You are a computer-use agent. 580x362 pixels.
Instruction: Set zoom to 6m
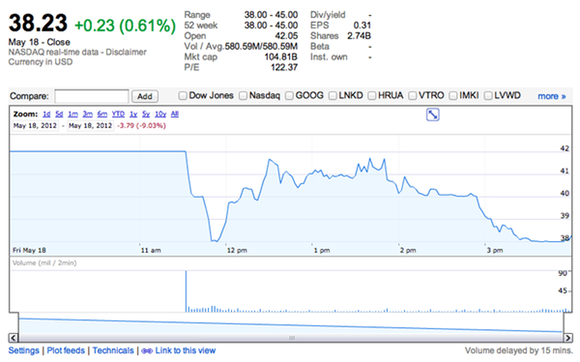[102, 114]
